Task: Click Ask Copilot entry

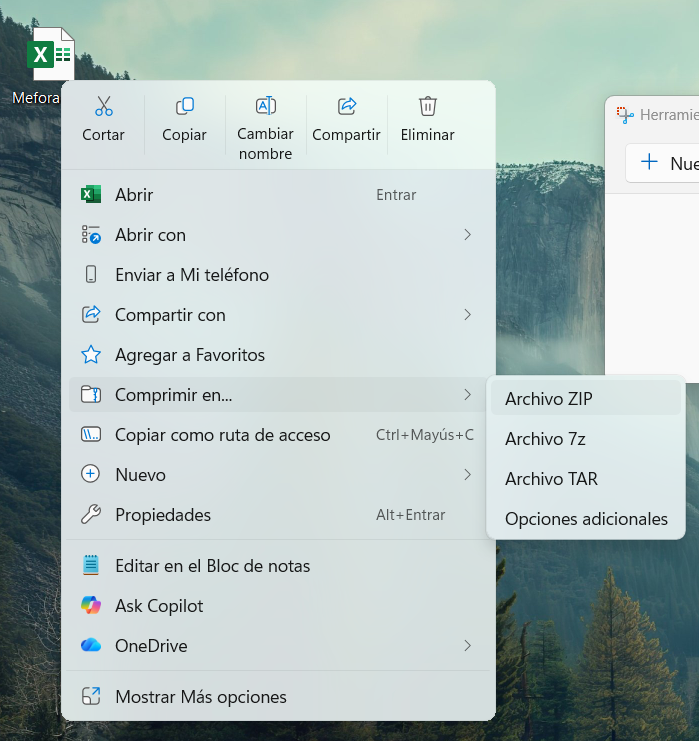Action: click(159, 606)
